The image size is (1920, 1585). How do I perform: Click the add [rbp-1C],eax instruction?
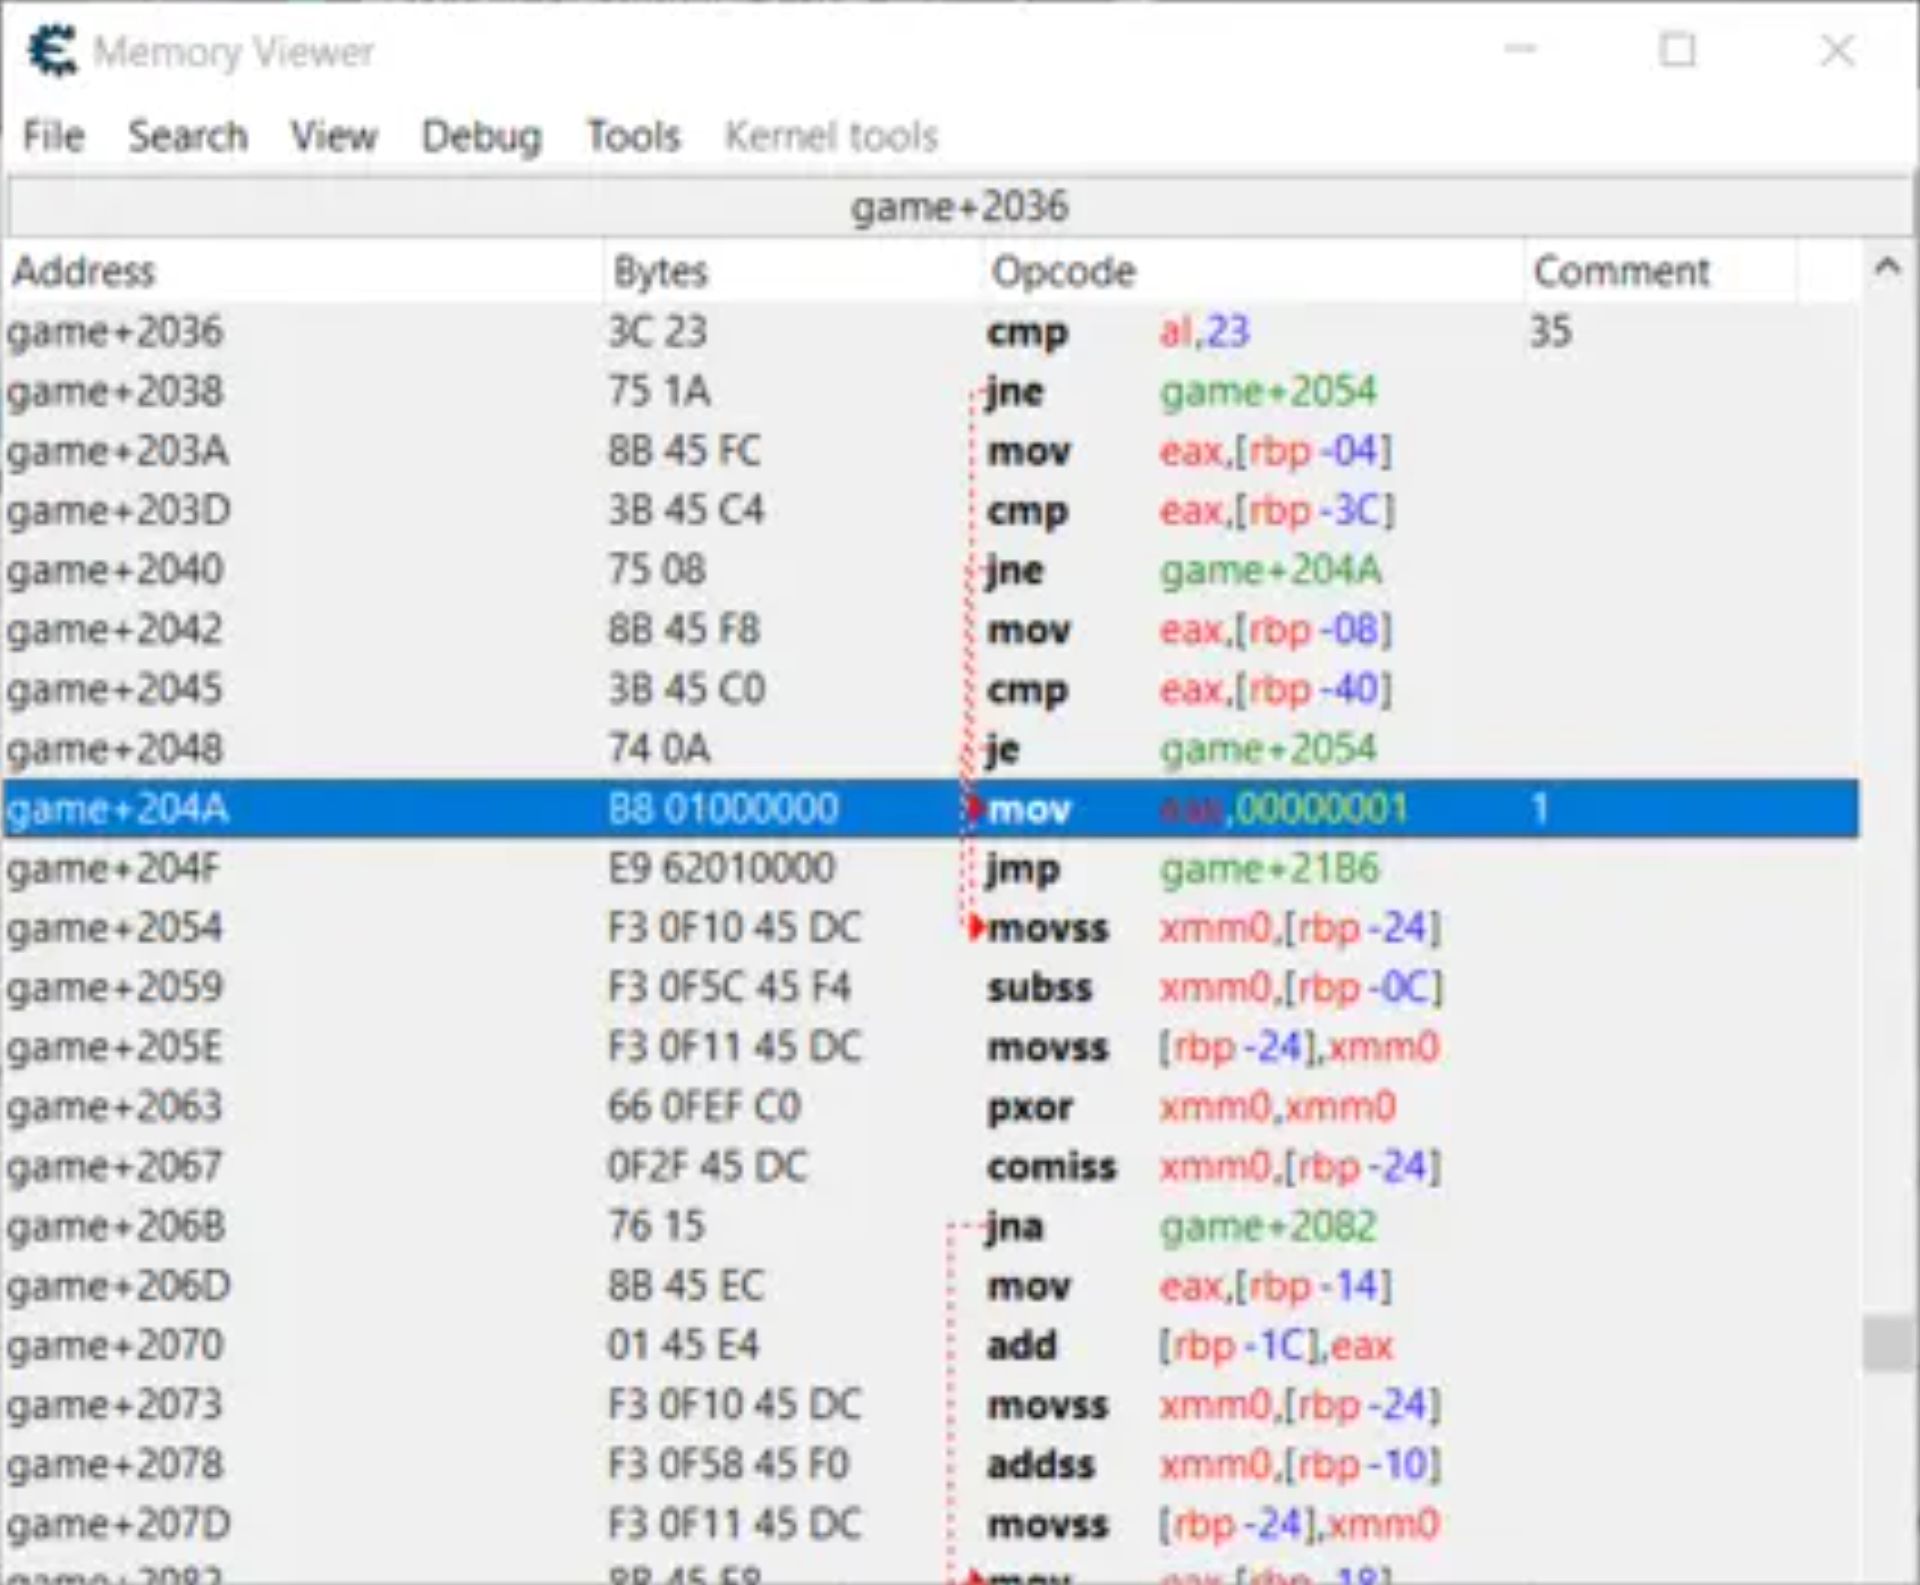pos(1190,1345)
